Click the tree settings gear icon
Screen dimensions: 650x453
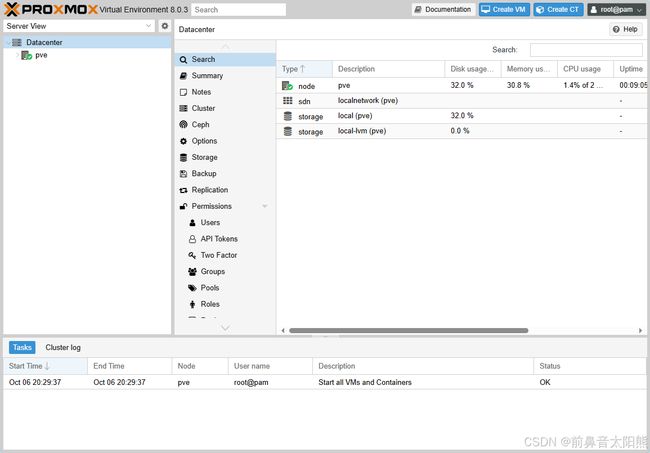[x=165, y=26]
